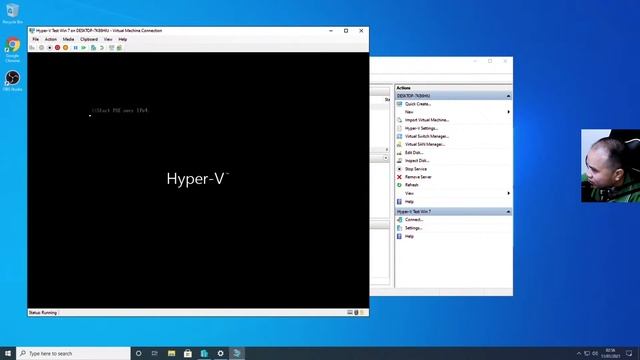Open Settings gear on taskbar

click(x=220, y=353)
